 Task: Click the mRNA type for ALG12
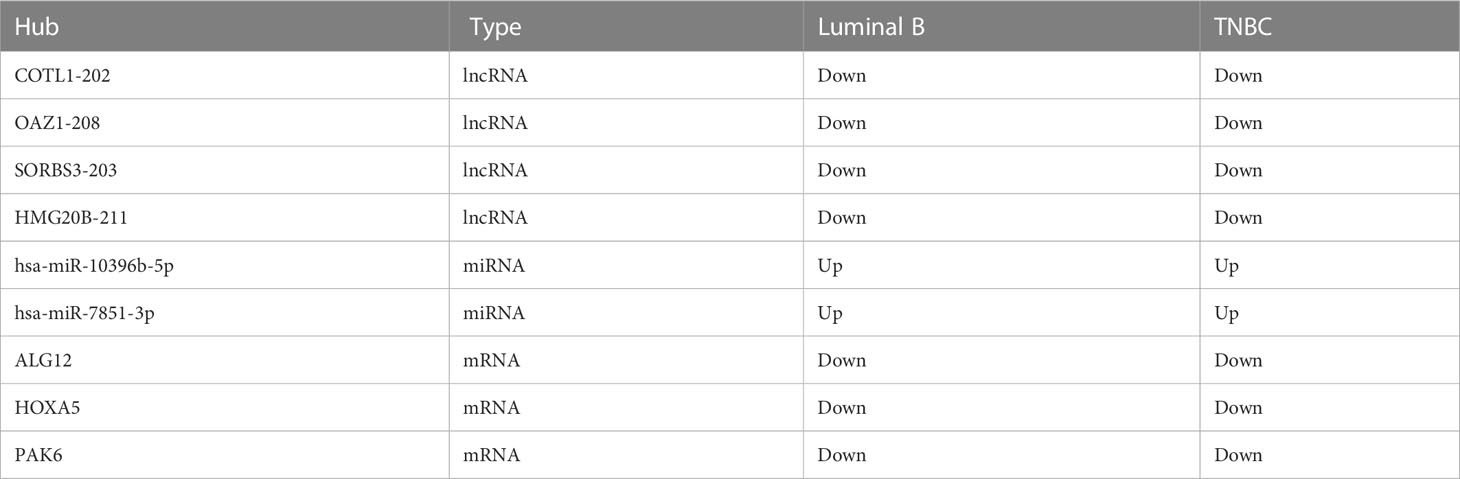[x=495, y=361]
